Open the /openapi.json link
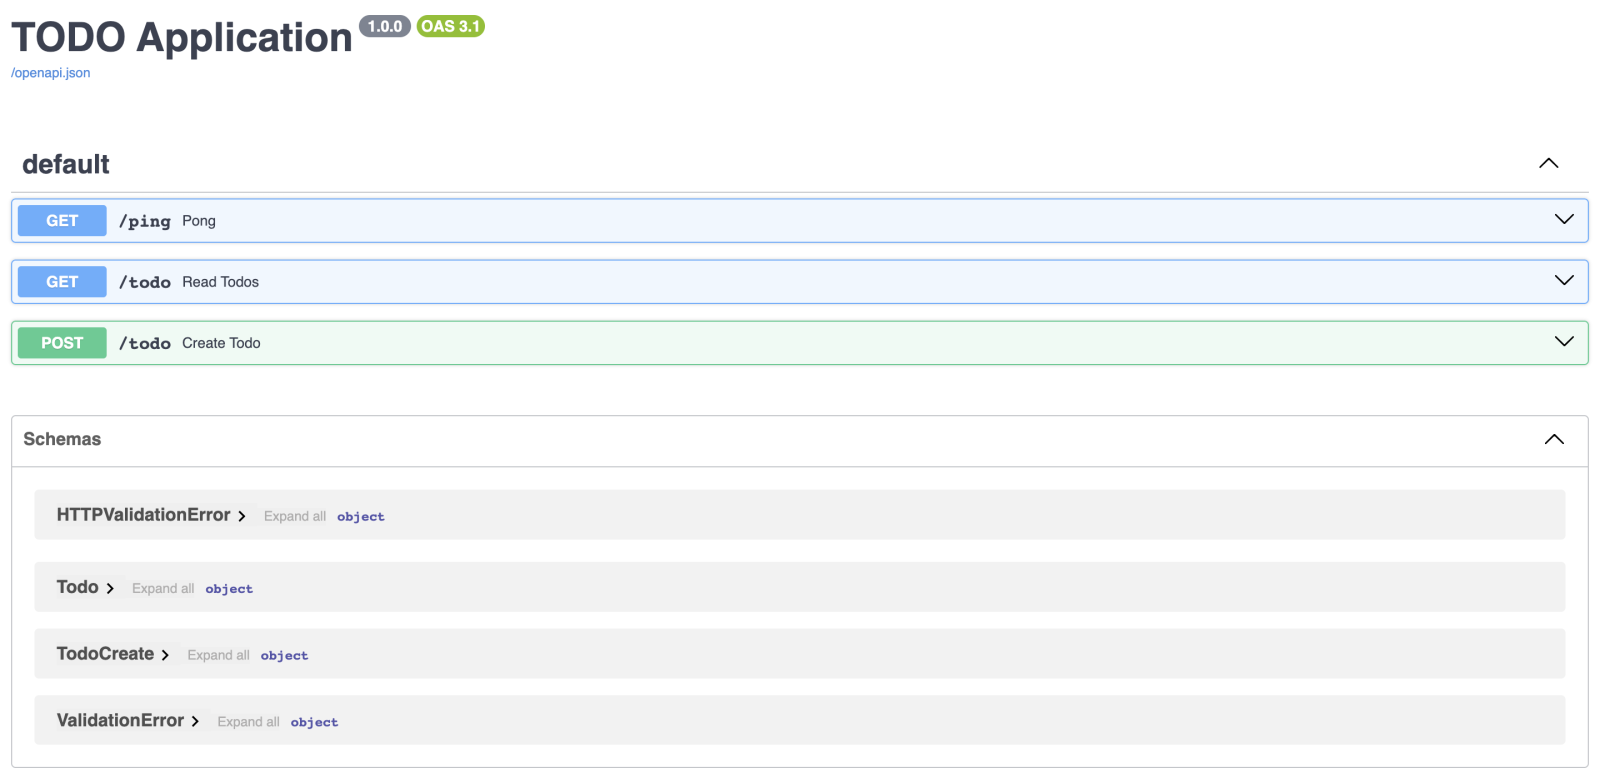The image size is (1600, 778). (50, 73)
